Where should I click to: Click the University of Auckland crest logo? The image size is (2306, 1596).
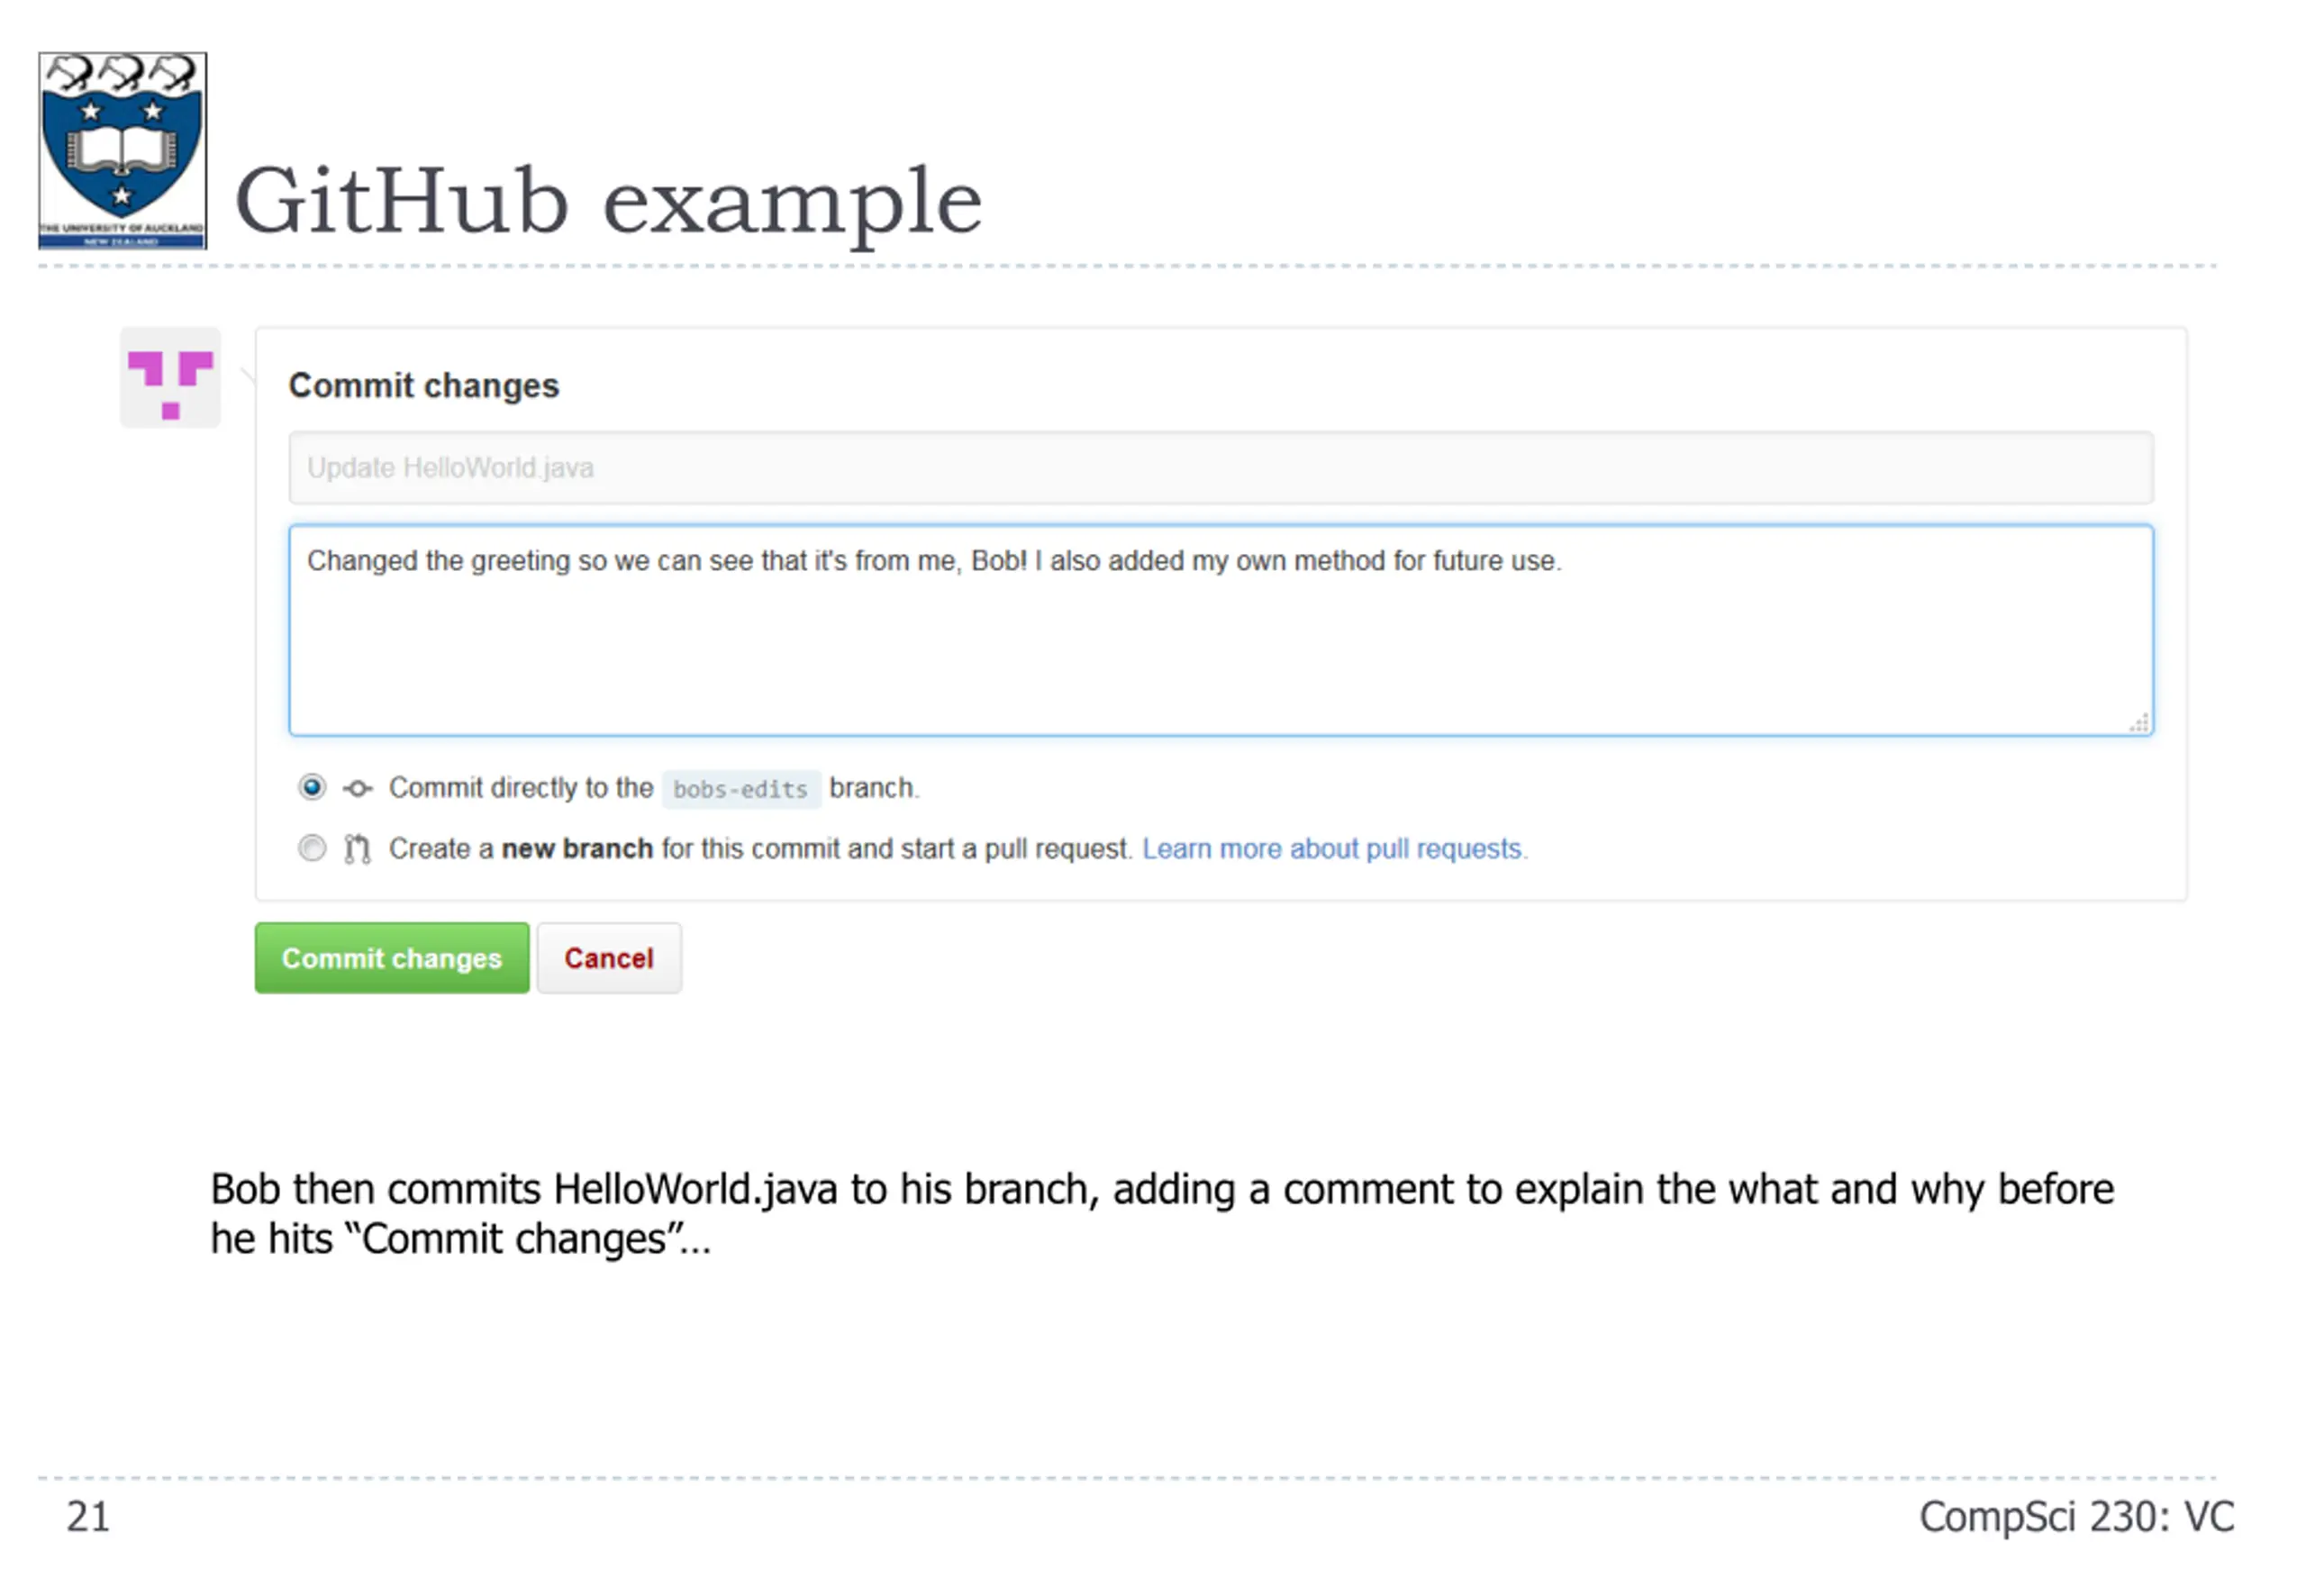tap(122, 150)
